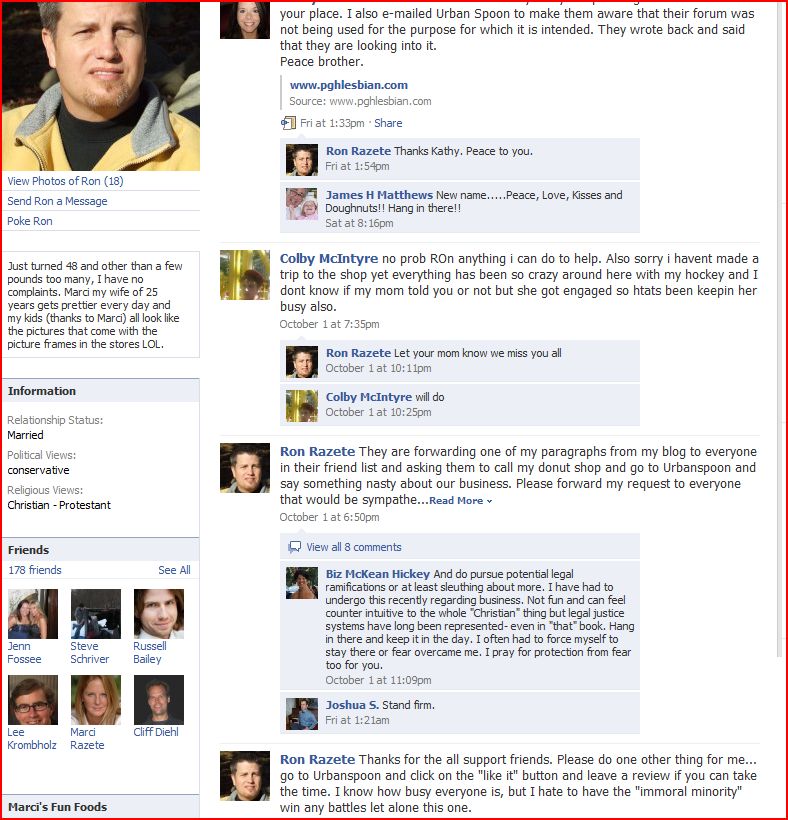Click Poke Ron
The height and width of the screenshot is (820, 788).
tap(30, 221)
